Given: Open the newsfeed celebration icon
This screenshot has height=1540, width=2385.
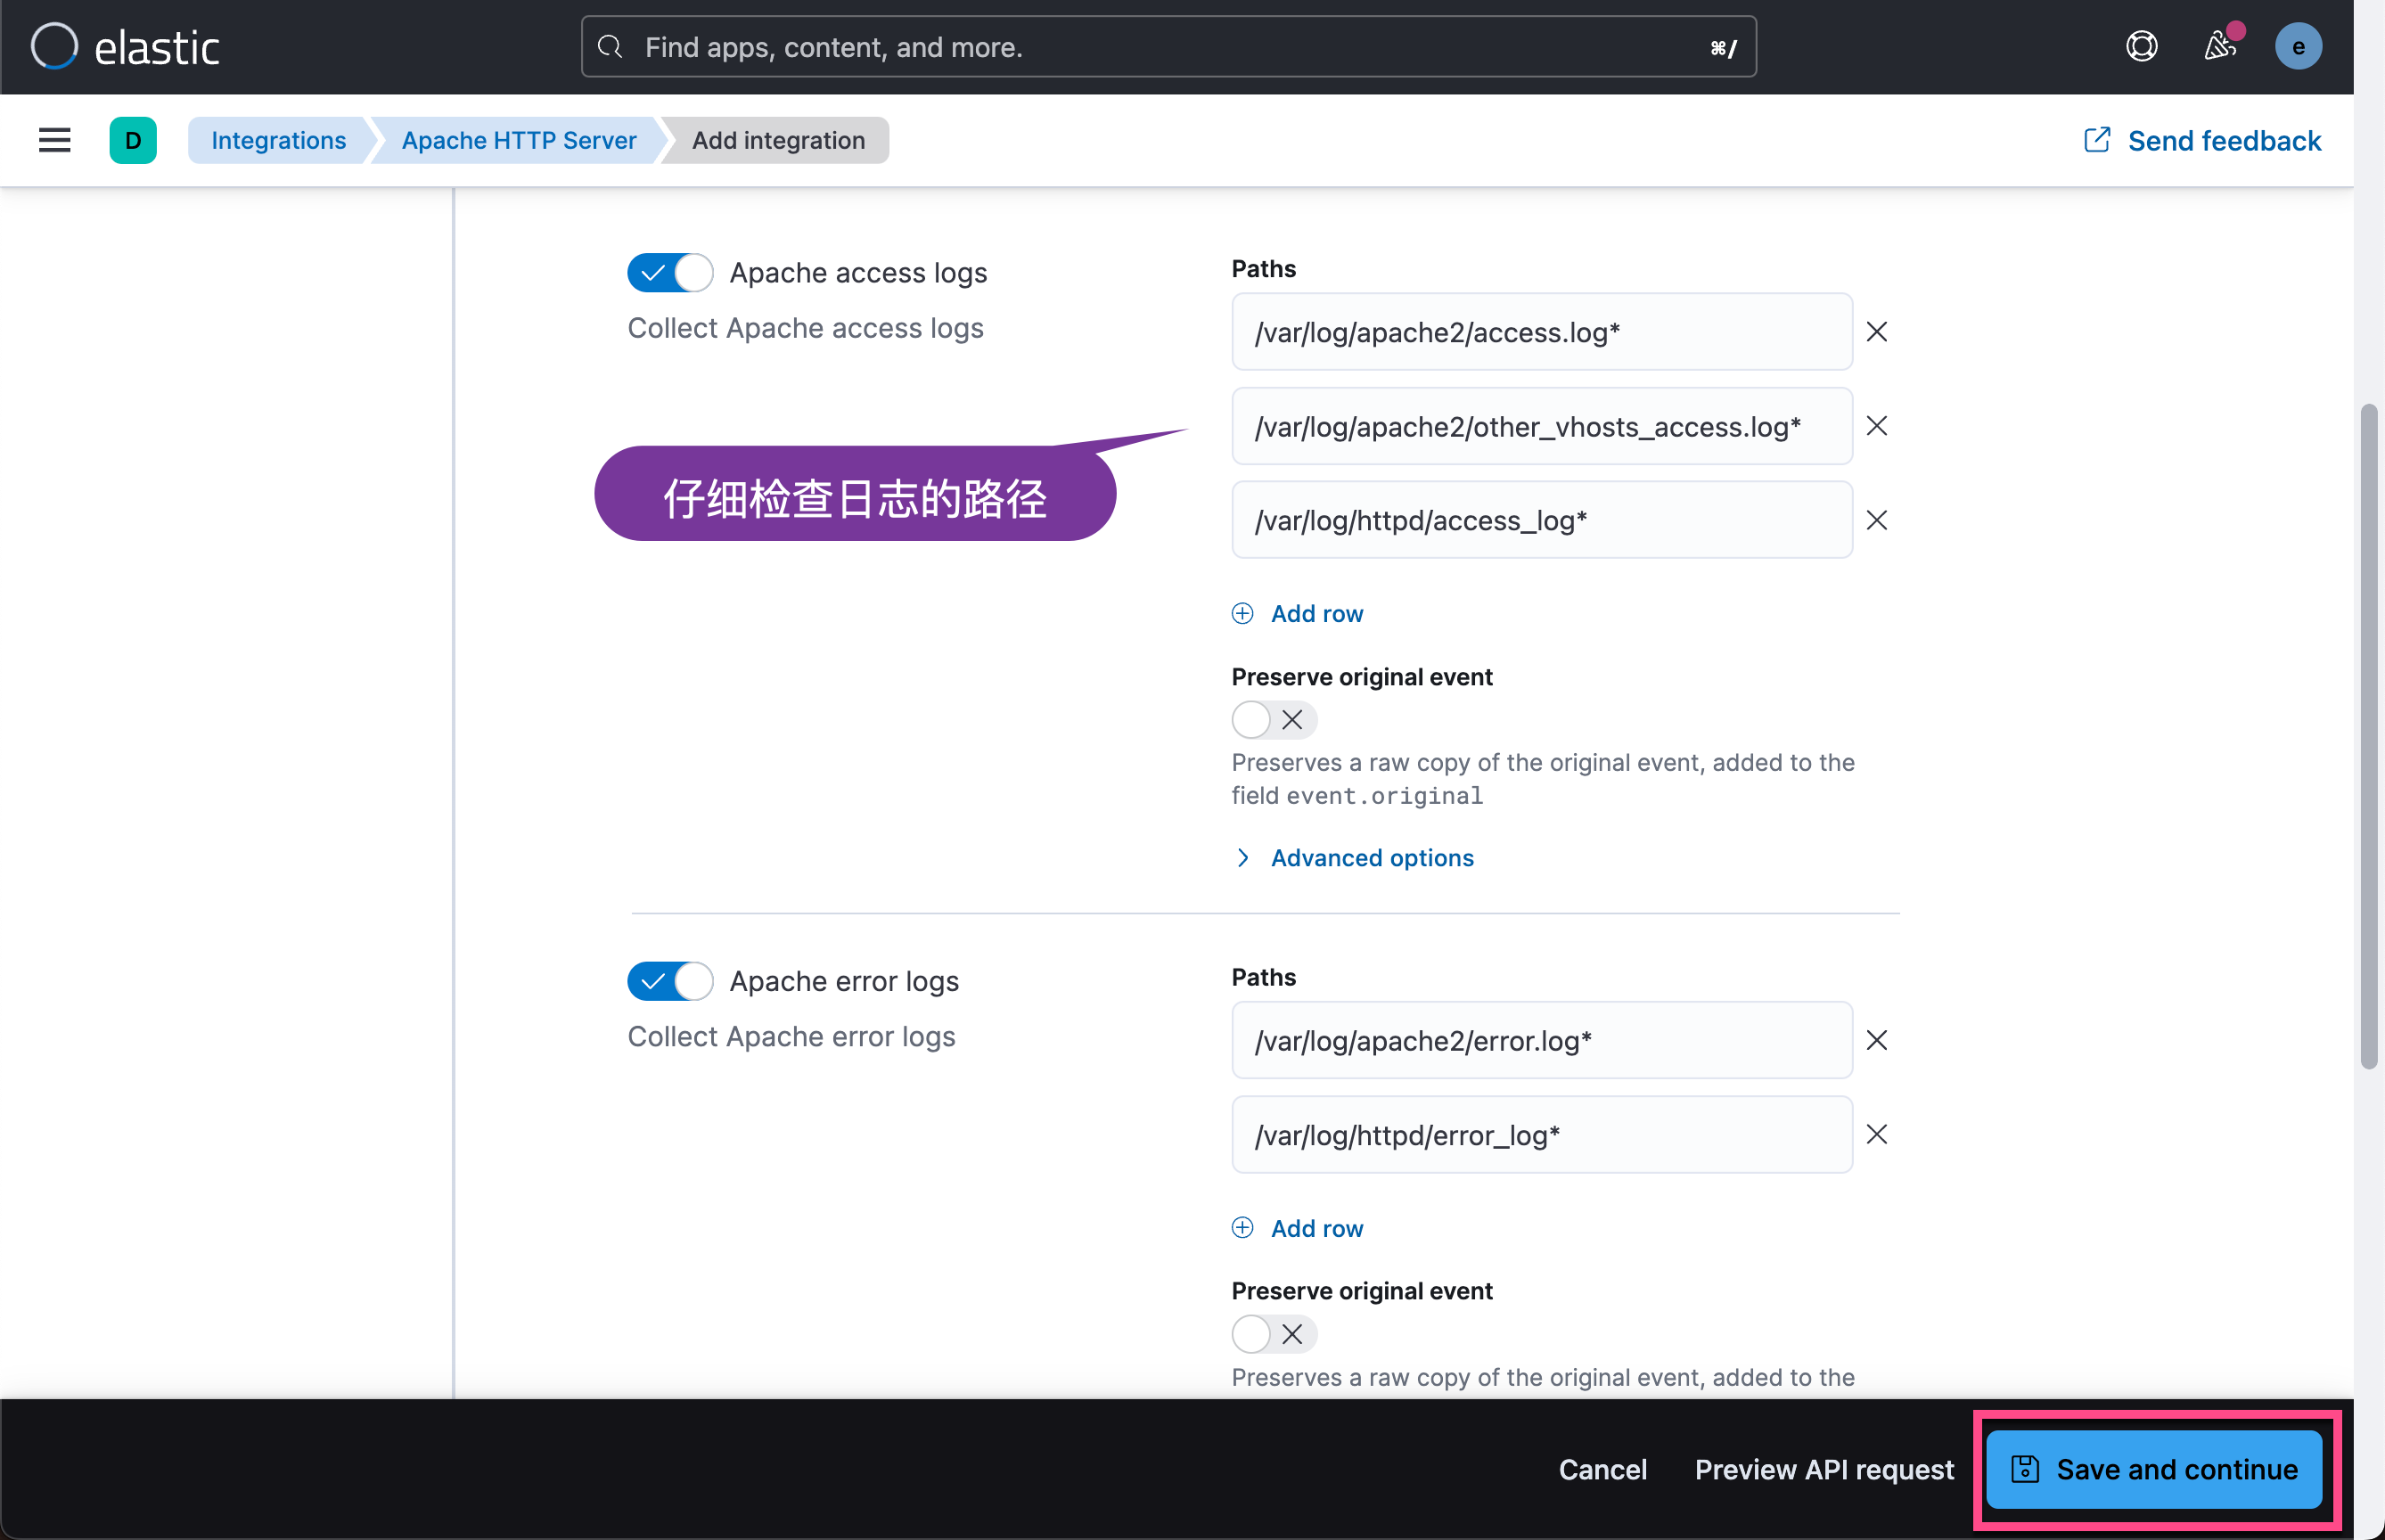Looking at the screenshot, I should (2219, 47).
